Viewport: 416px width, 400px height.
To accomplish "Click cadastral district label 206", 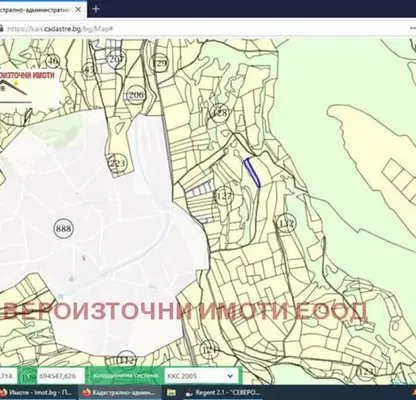I will (136, 95).
